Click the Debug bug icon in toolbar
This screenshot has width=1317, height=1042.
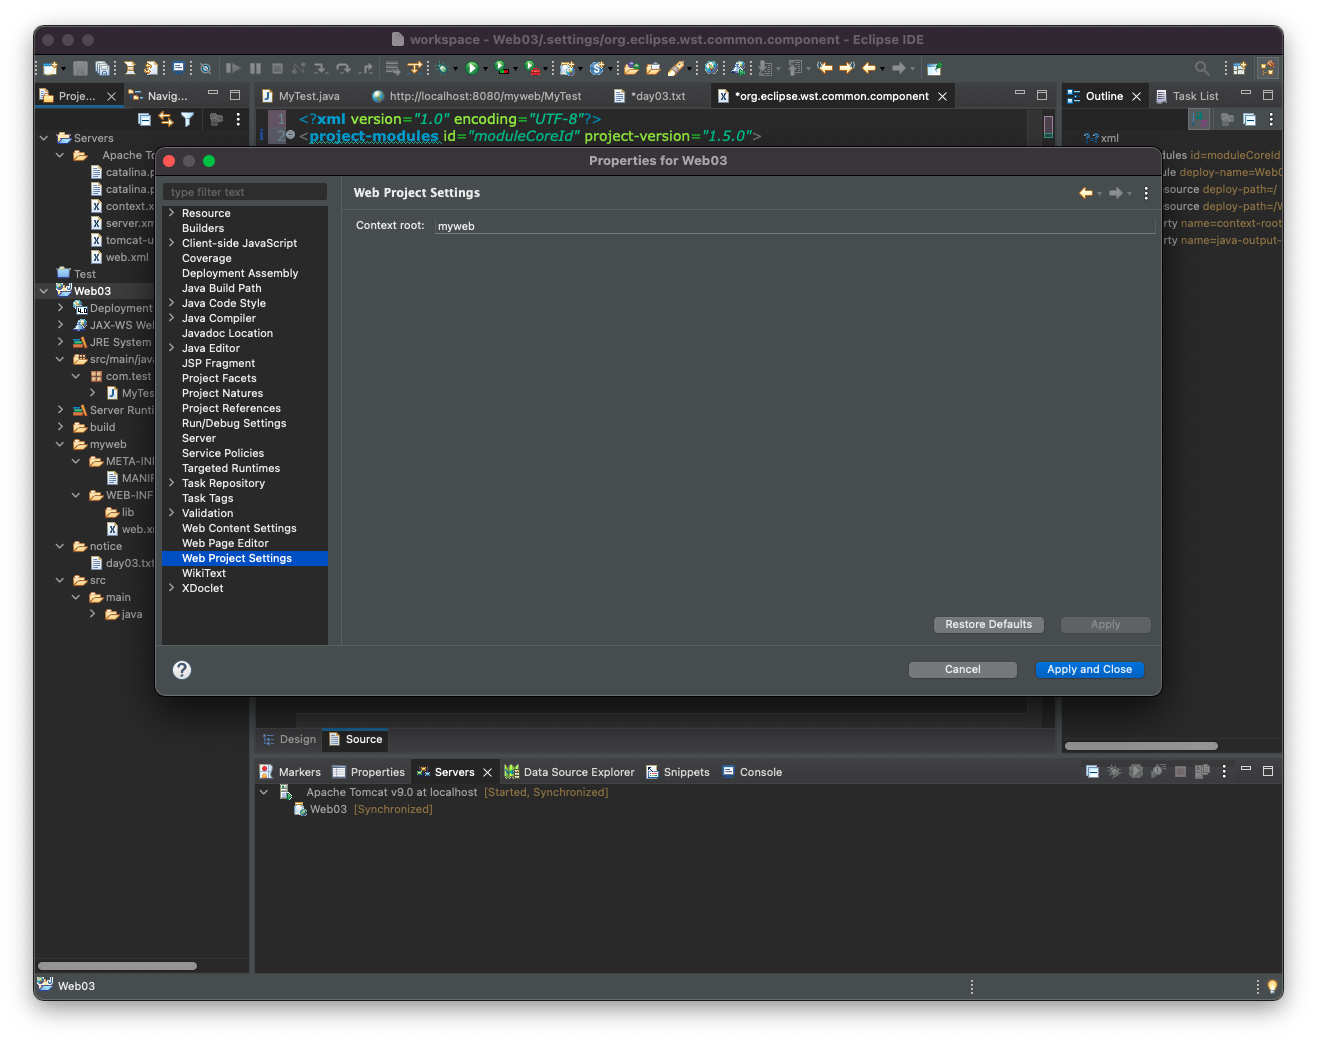click(x=442, y=68)
